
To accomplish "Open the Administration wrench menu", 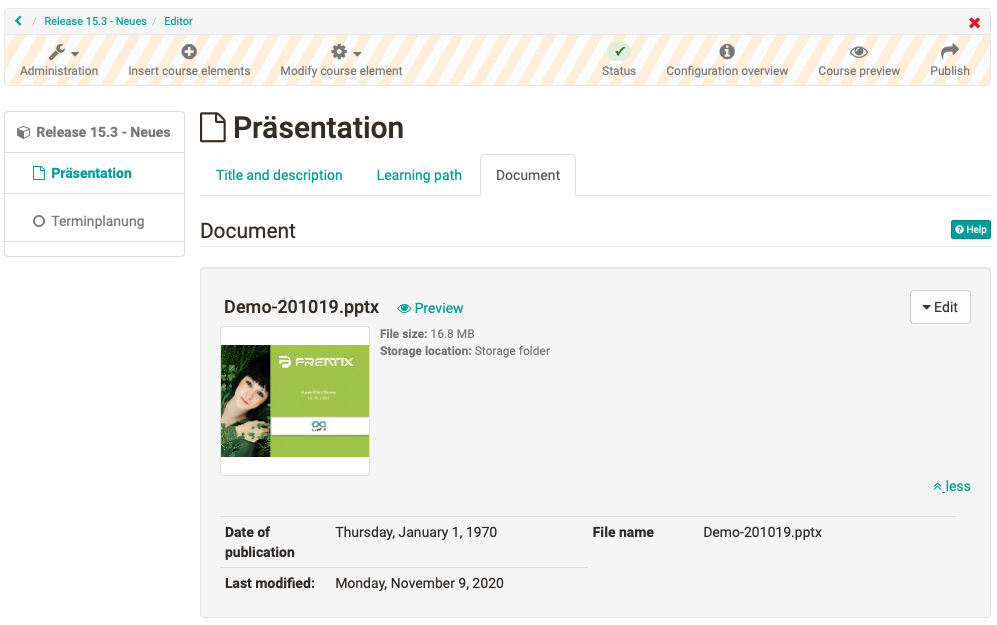I will click(x=59, y=60).
